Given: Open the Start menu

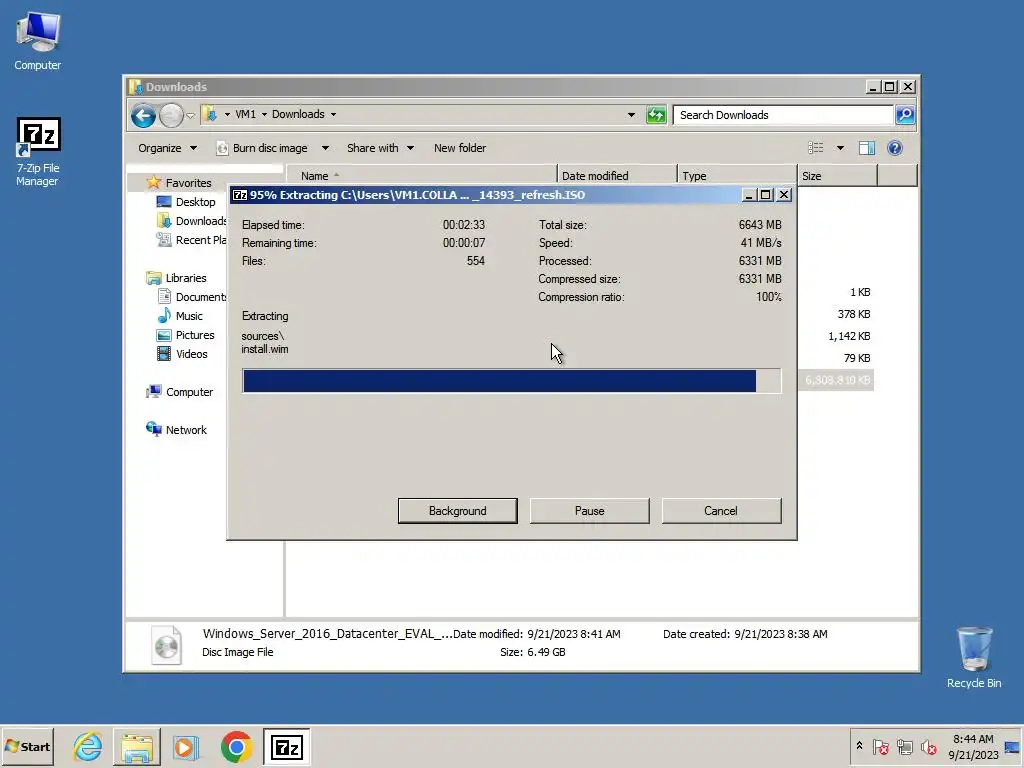Looking at the screenshot, I should point(27,746).
